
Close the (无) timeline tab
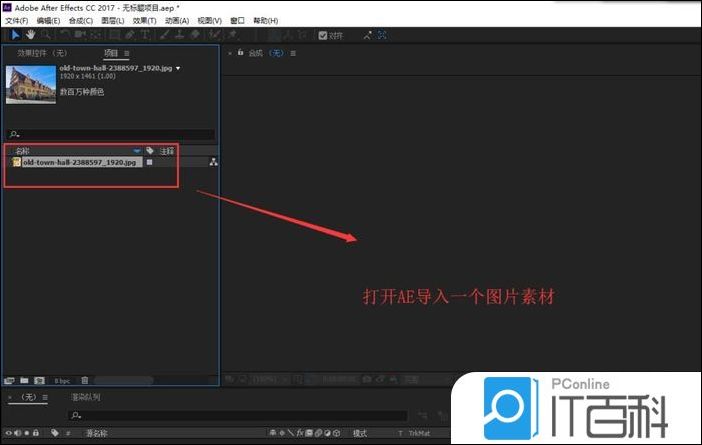point(10,397)
